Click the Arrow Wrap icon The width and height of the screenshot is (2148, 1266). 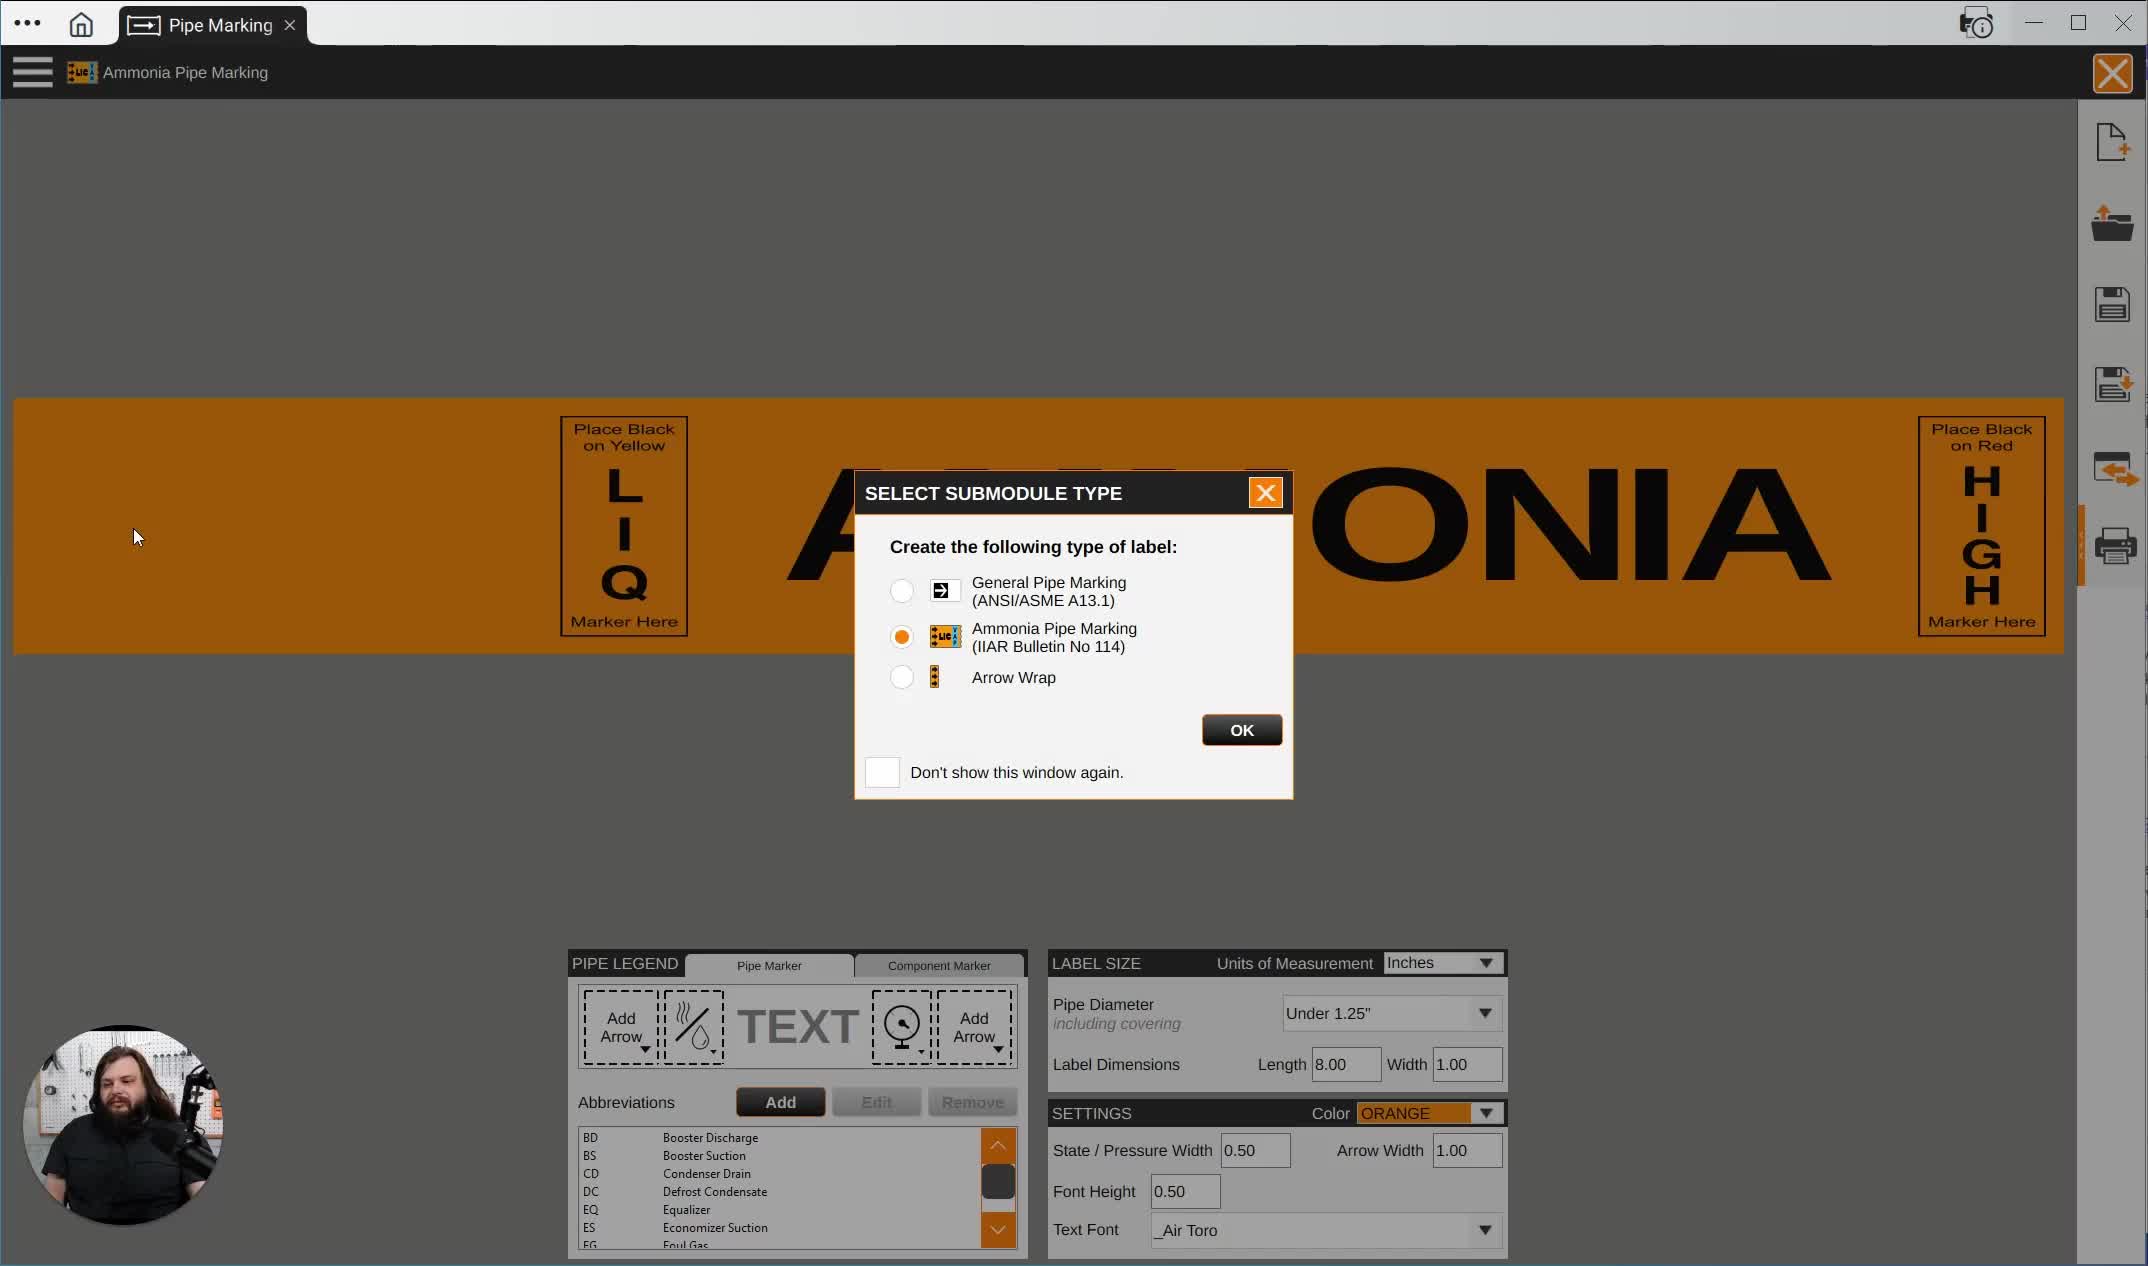(935, 677)
